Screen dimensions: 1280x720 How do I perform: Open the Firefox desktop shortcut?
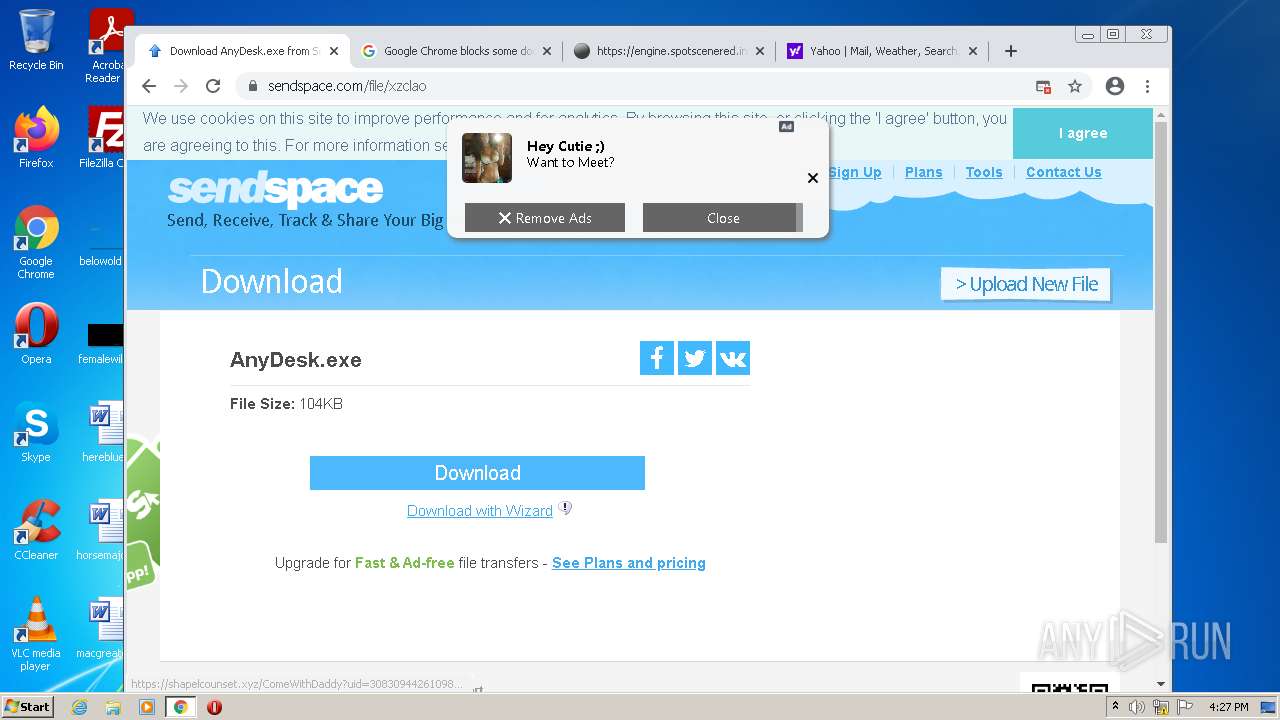tap(36, 137)
